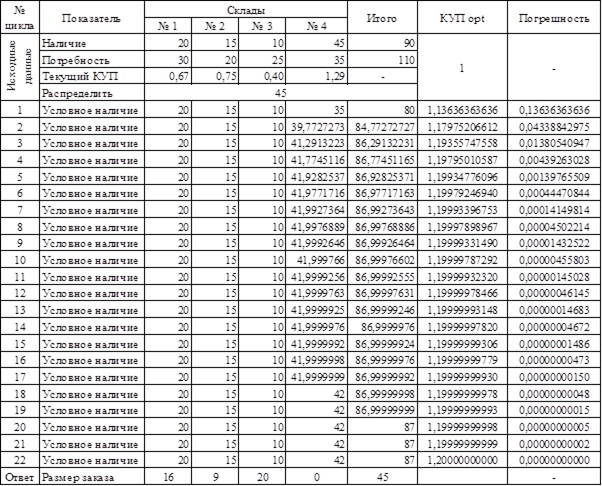Click the '№ 3' warehouse column header
The image size is (602, 486).
(264, 25)
